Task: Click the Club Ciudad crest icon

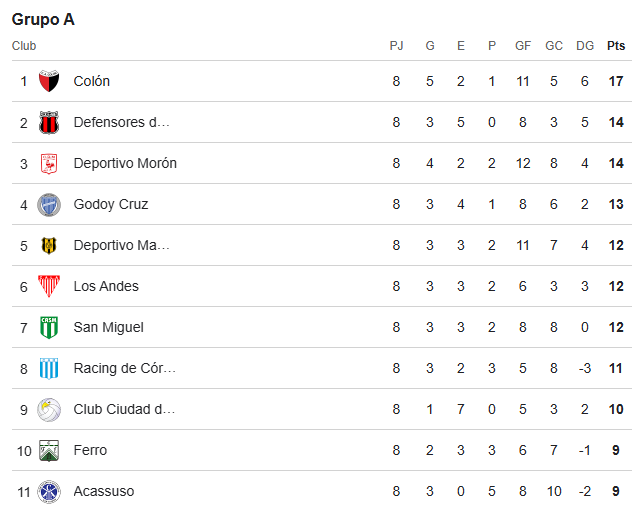Action: coord(49,409)
